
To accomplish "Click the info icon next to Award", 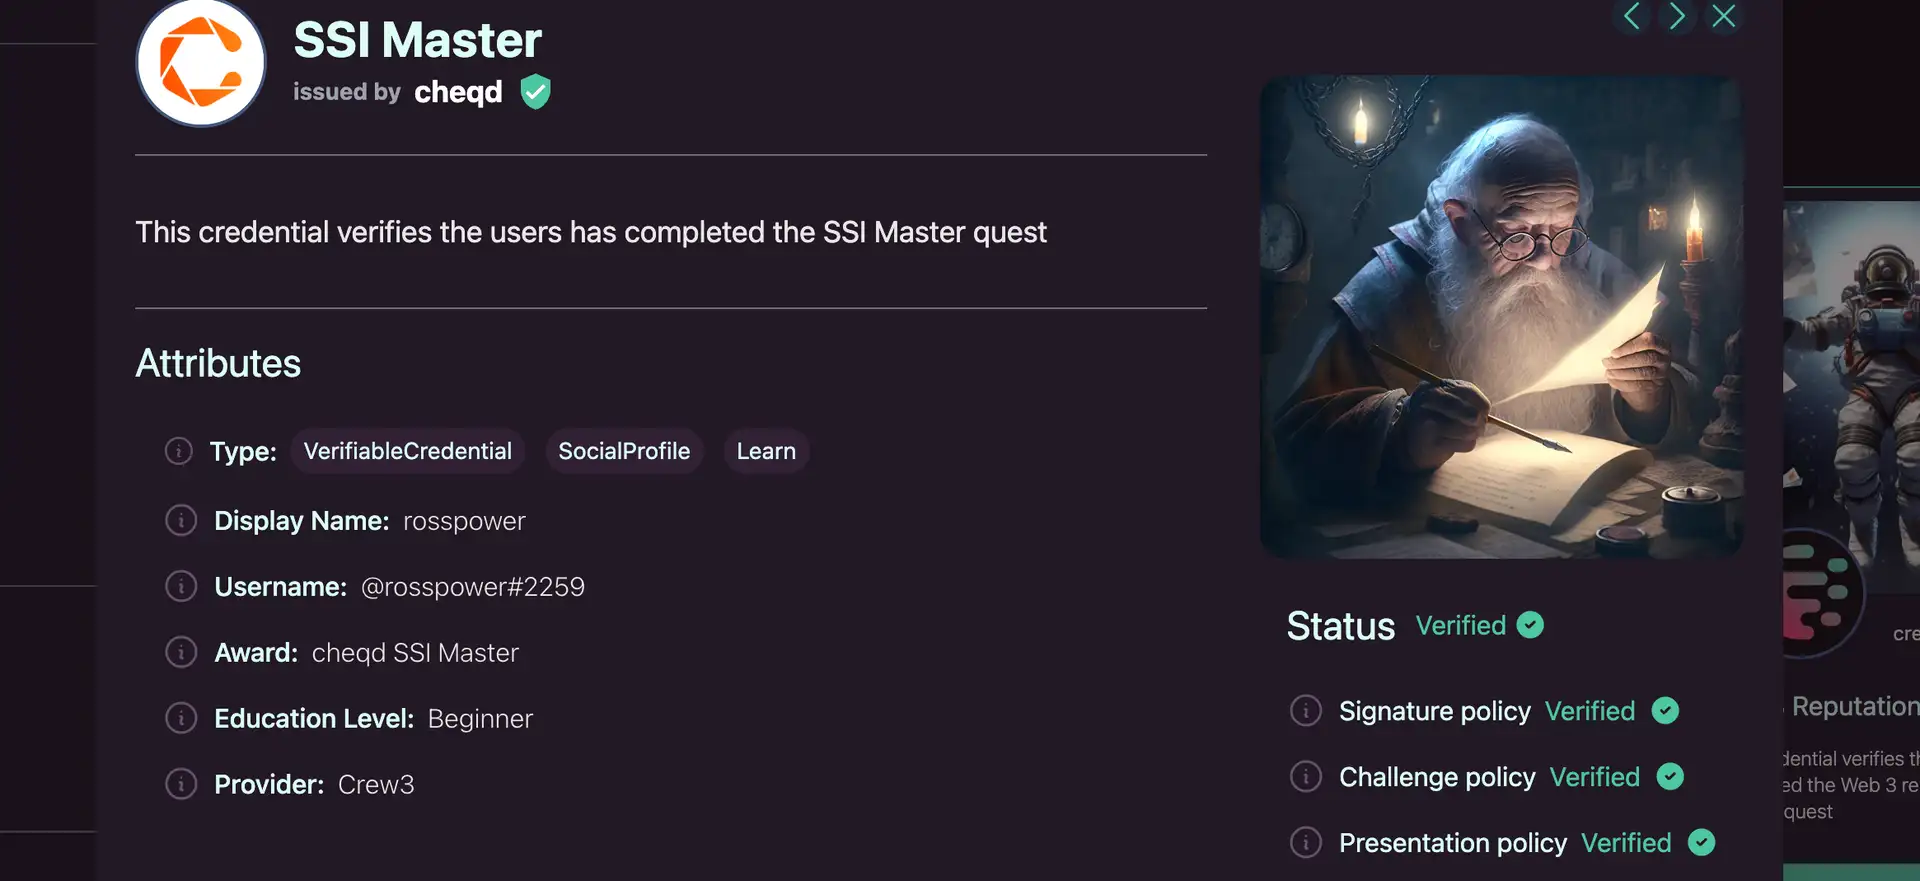I will pyautogui.click(x=181, y=653).
